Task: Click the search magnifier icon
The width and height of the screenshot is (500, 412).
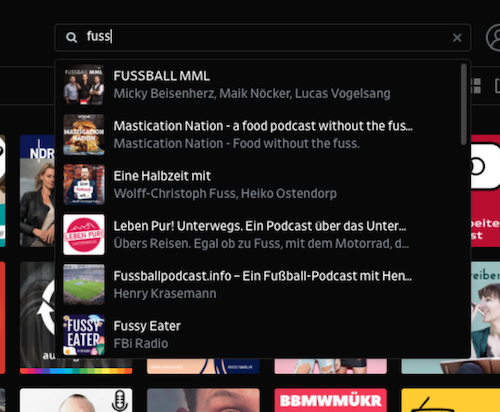Action: click(71, 37)
